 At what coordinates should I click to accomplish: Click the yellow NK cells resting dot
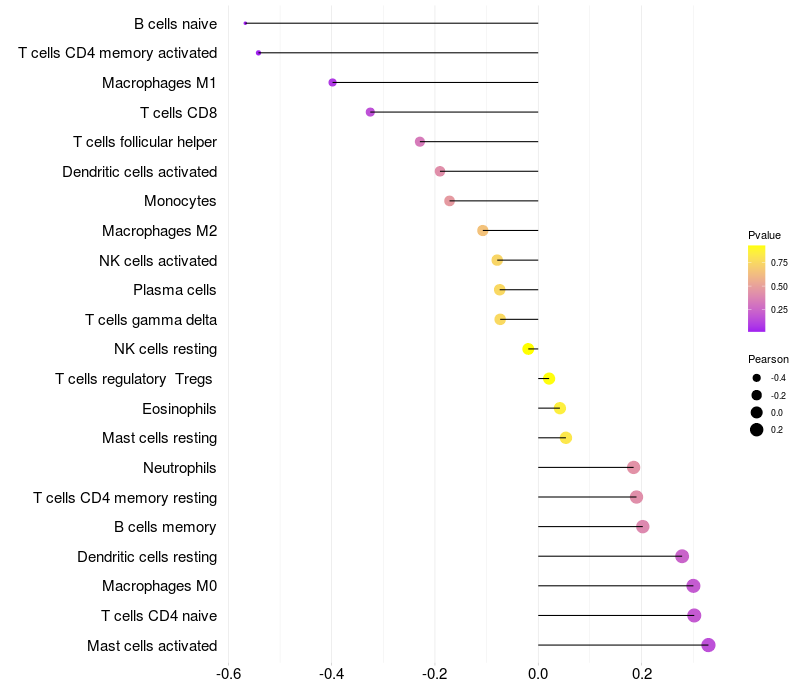[528, 349]
